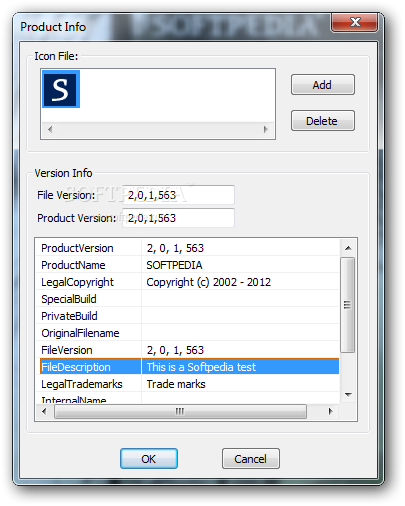Select the FileVersion row
This screenshot has height=506, width=405.
(x=188, y=350)
